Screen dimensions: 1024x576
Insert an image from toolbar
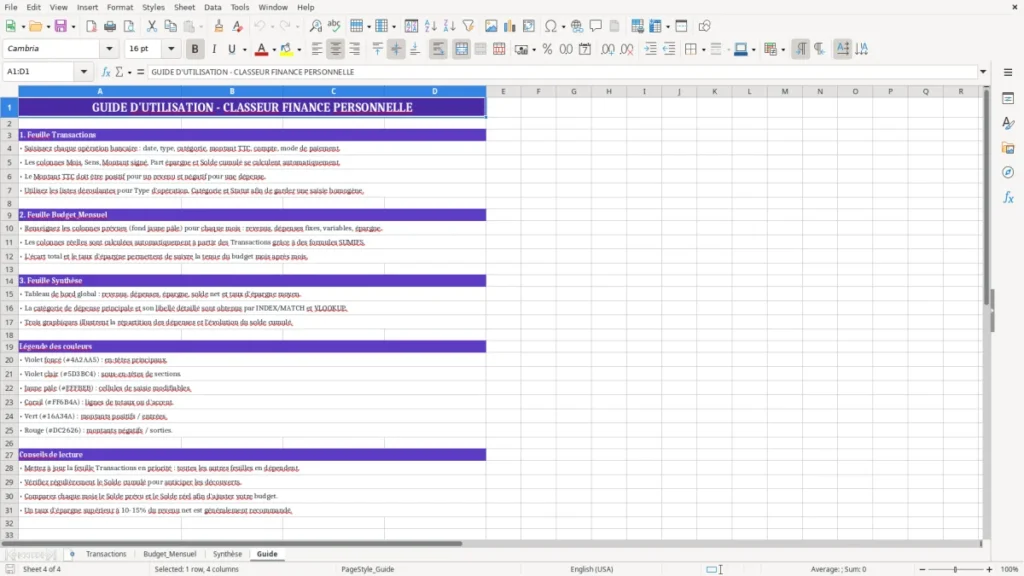click(491, 26)
